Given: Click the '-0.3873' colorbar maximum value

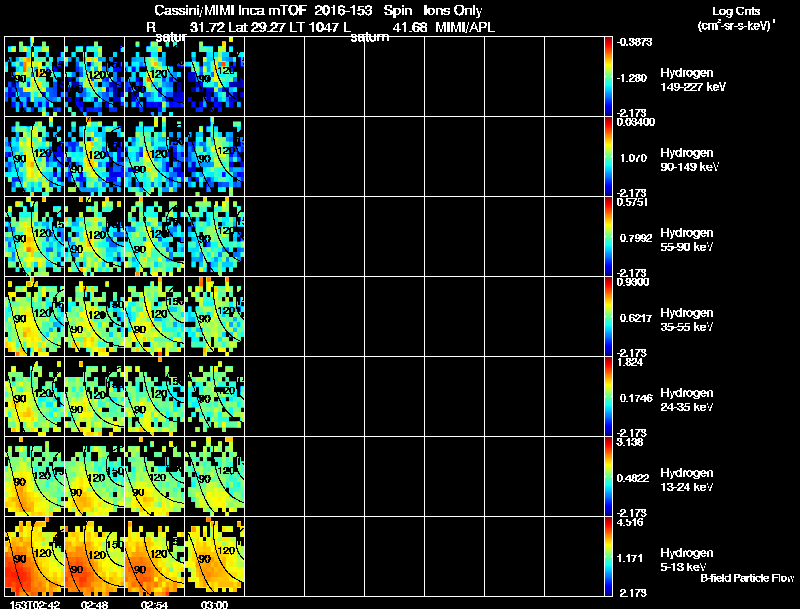Looking at the screenshot, I should tap(635, 42).
